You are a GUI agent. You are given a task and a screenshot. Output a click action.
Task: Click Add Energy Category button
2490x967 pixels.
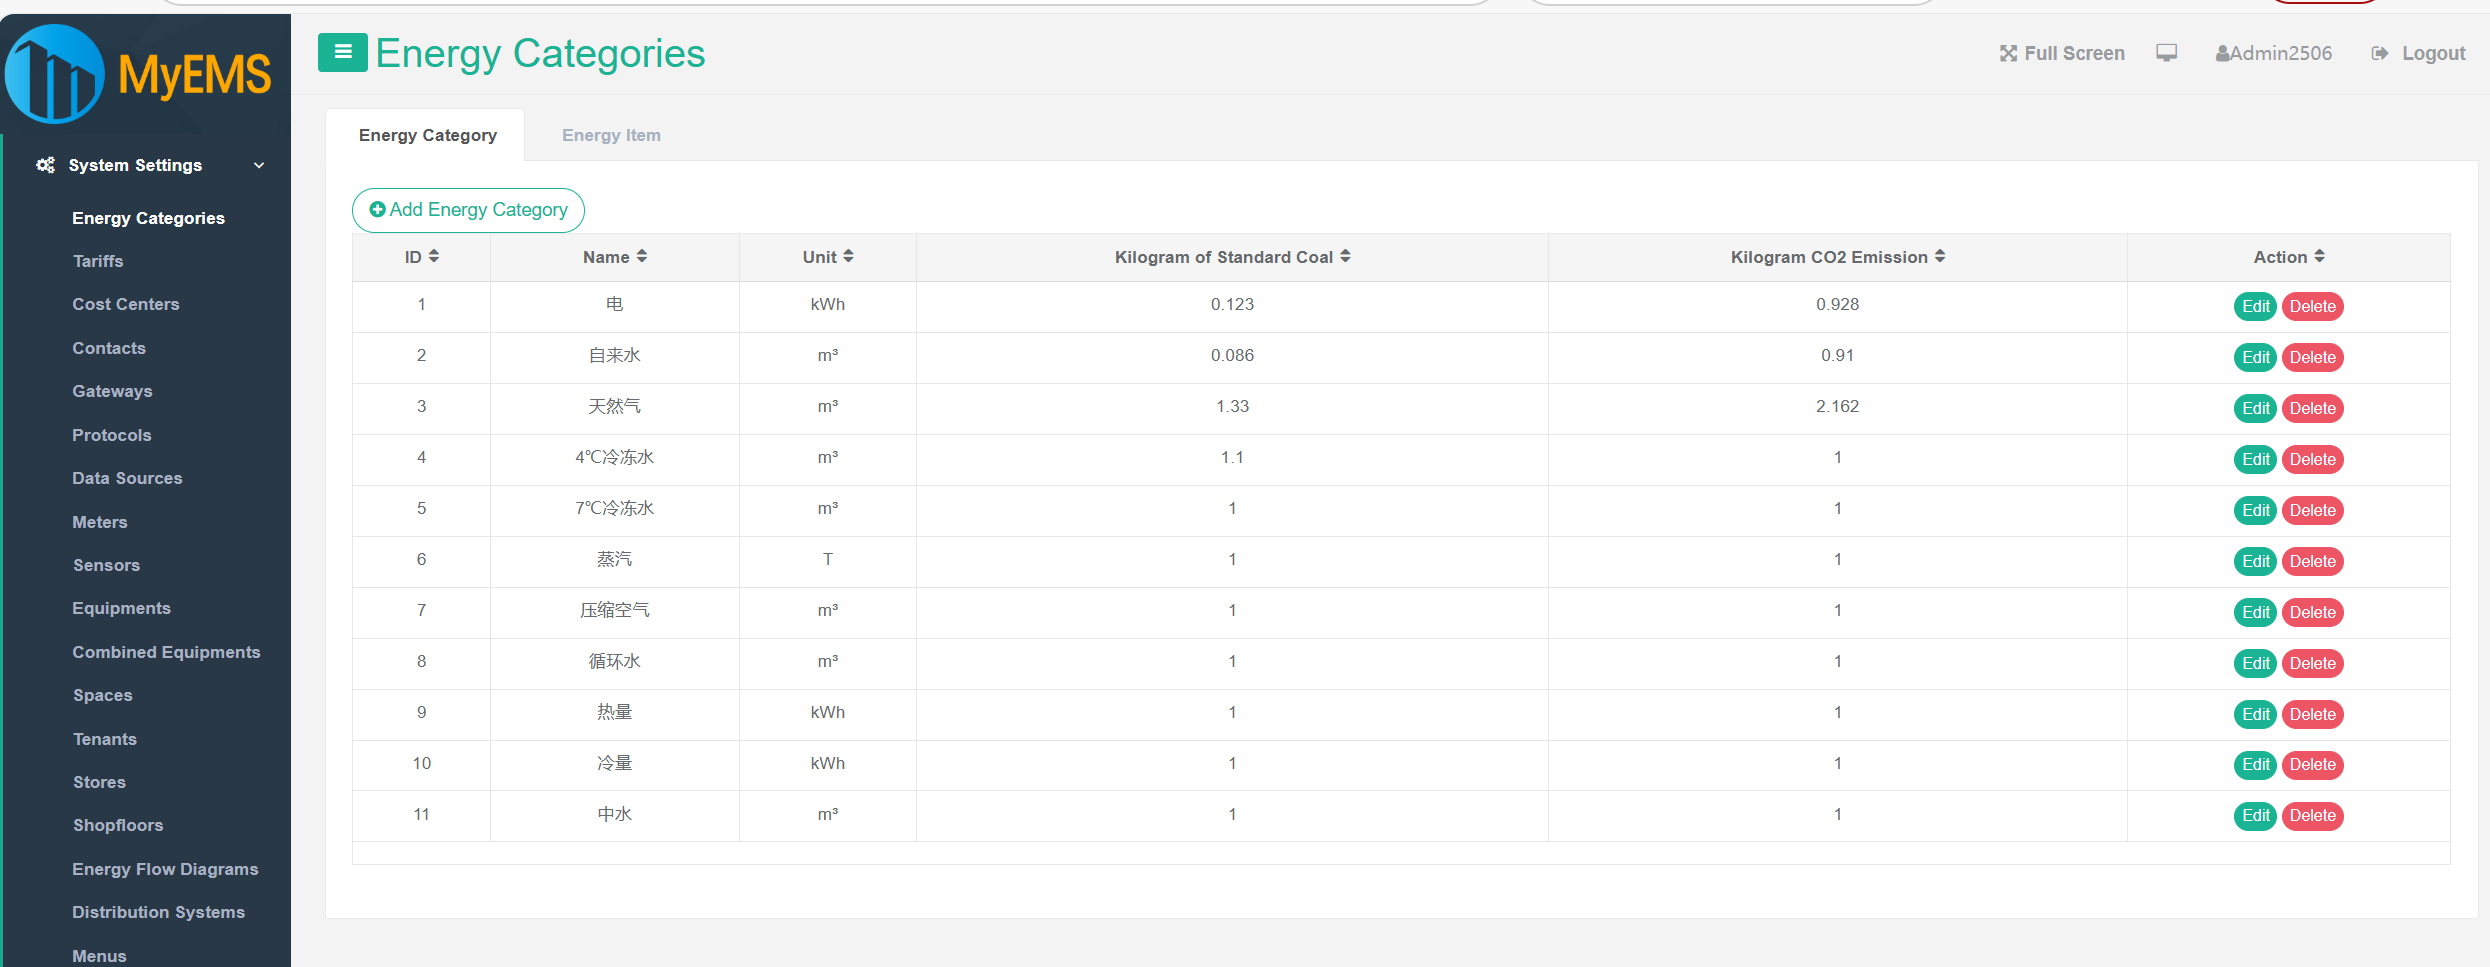pos(468,210)
